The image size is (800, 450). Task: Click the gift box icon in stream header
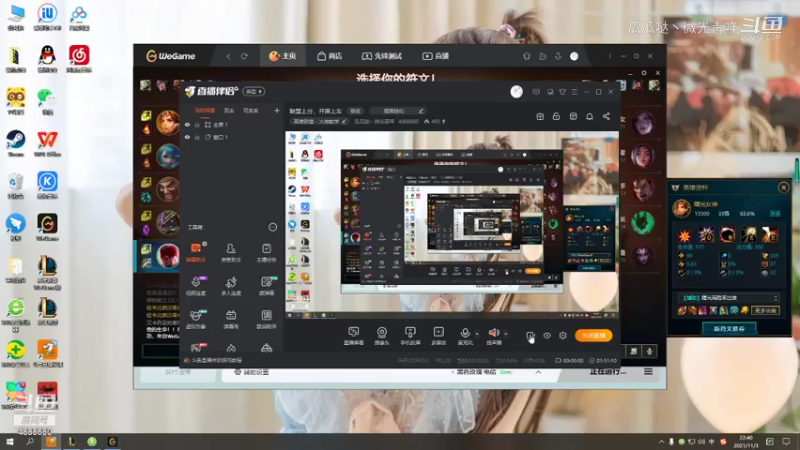(540, 116)
